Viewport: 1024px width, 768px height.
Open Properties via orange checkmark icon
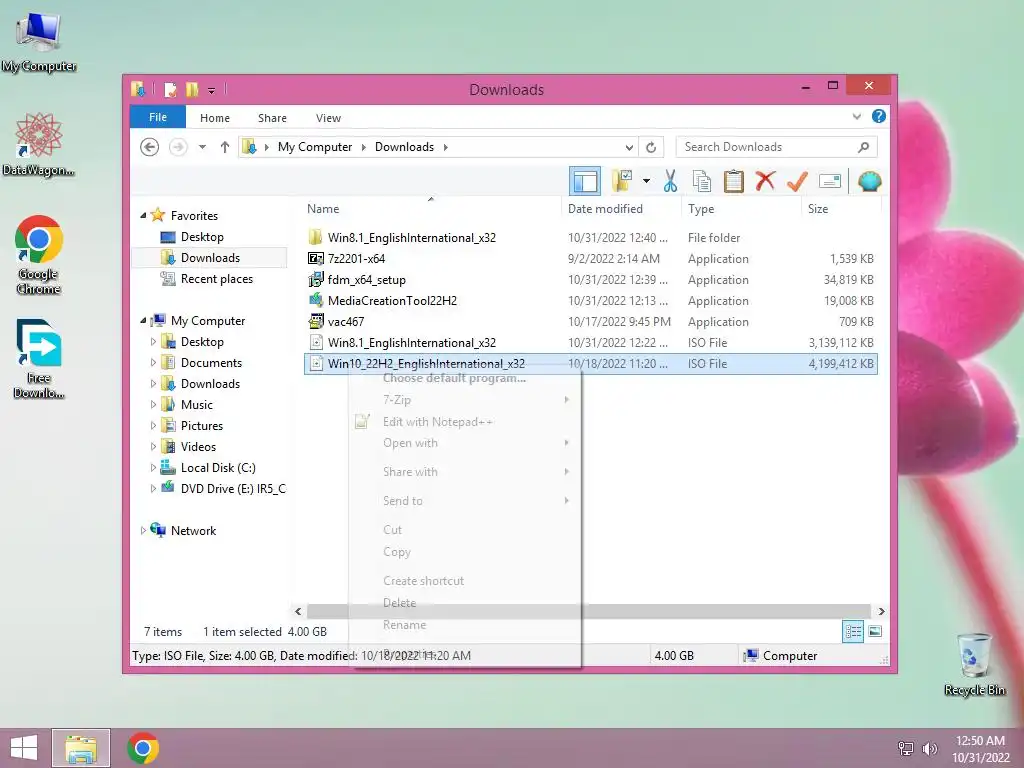tap(797, 181)
